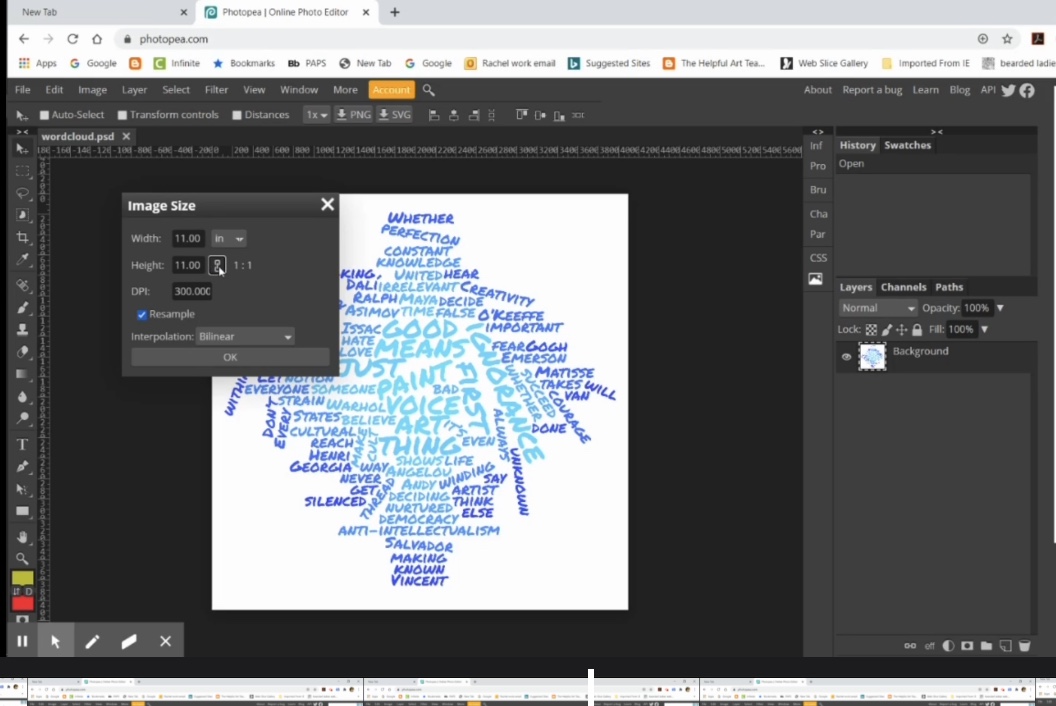Switch to the Swatches tab
This screenshot has height=706, width=1056.
(908, 145)
